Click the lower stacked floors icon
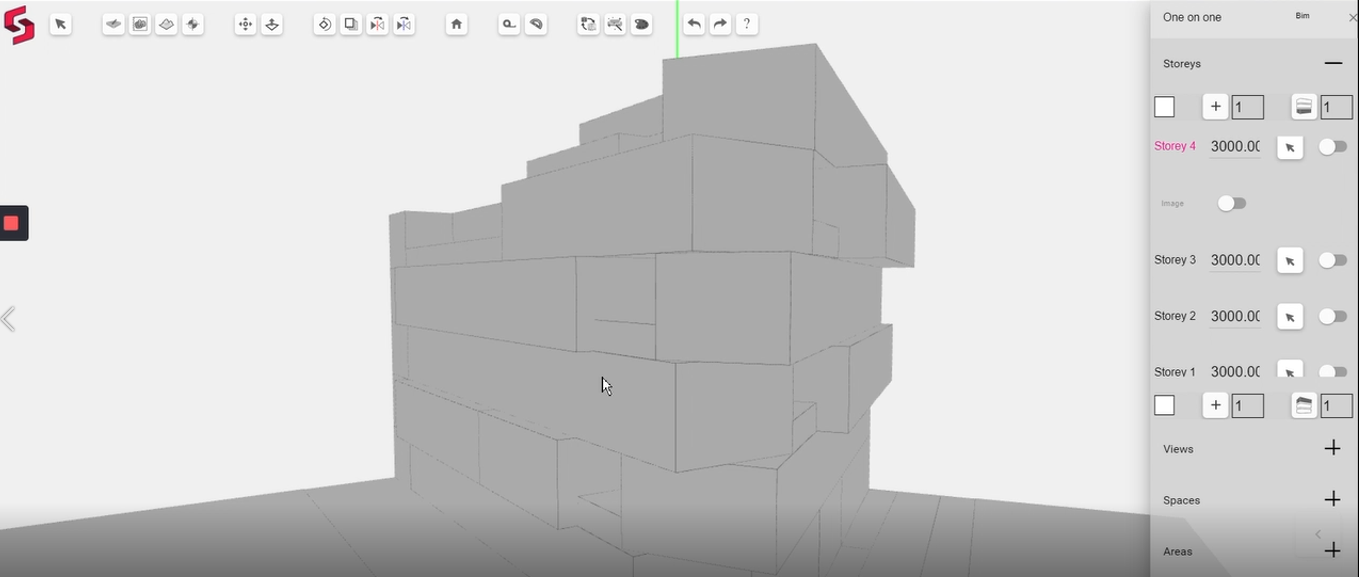The width and height of the screenshot is (1359, 577). pos(1304,405)
